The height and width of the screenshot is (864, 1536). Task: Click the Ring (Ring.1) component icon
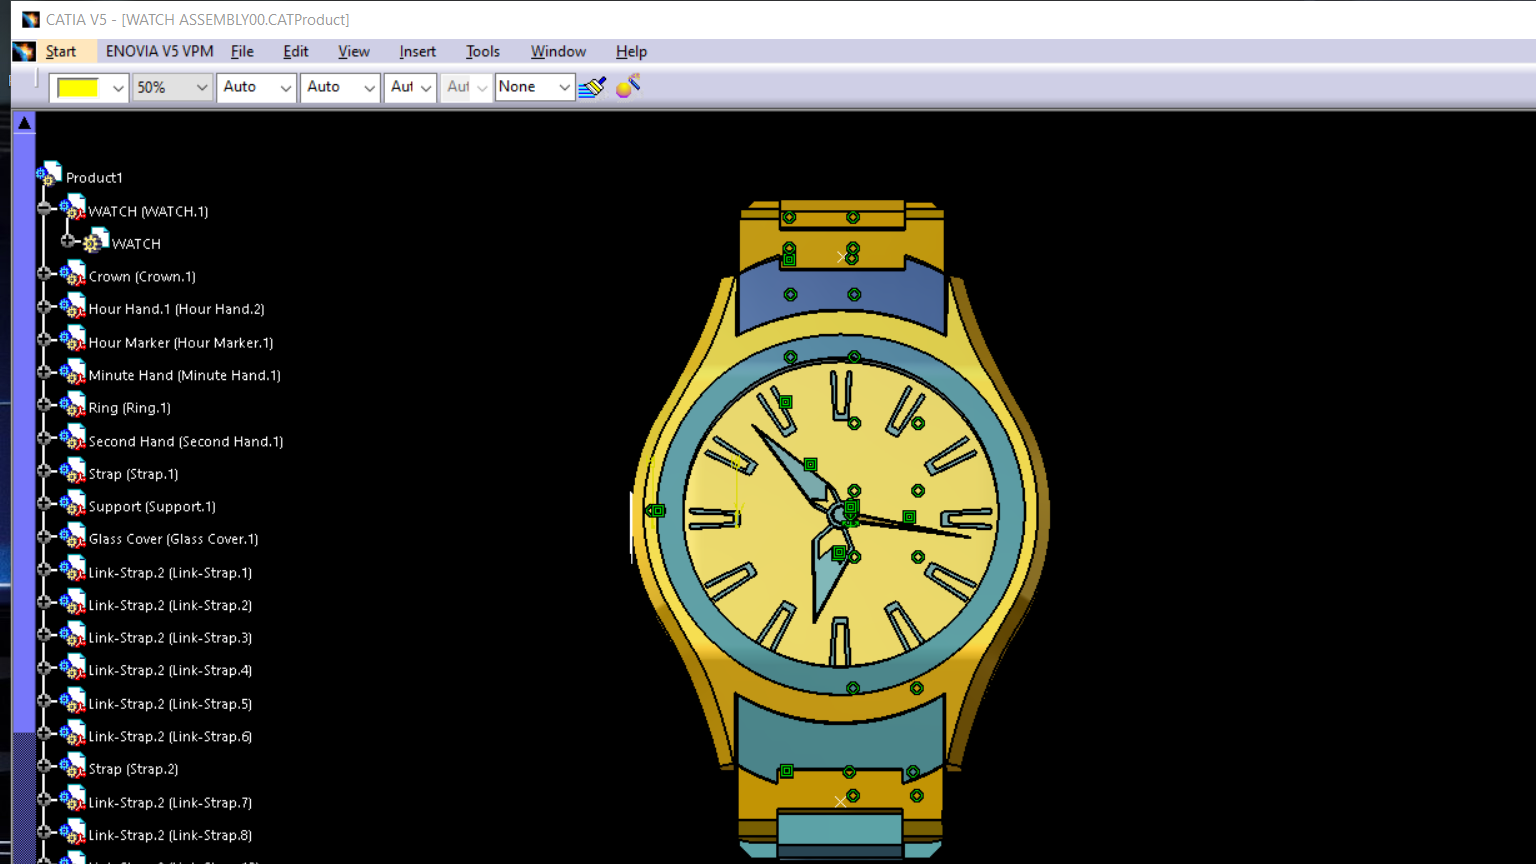[72, 405]
